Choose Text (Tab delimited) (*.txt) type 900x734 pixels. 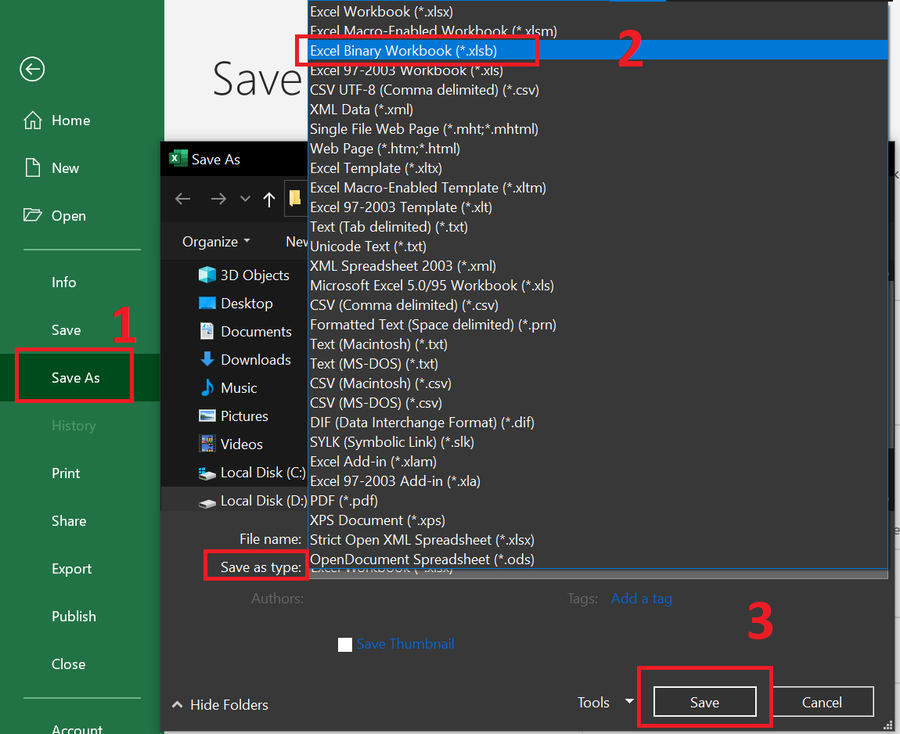click(598, 227)
